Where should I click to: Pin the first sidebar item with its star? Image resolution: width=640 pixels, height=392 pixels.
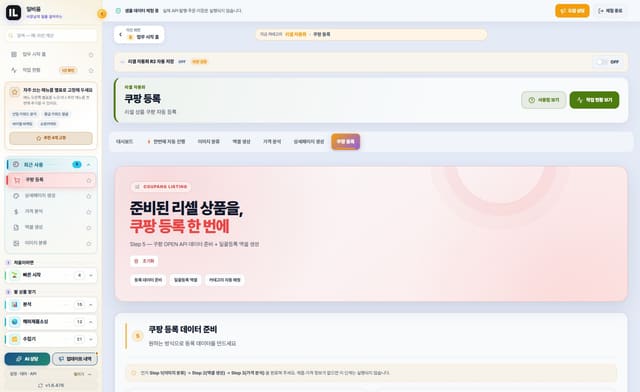pyautogui.click(x=91, y=55)
